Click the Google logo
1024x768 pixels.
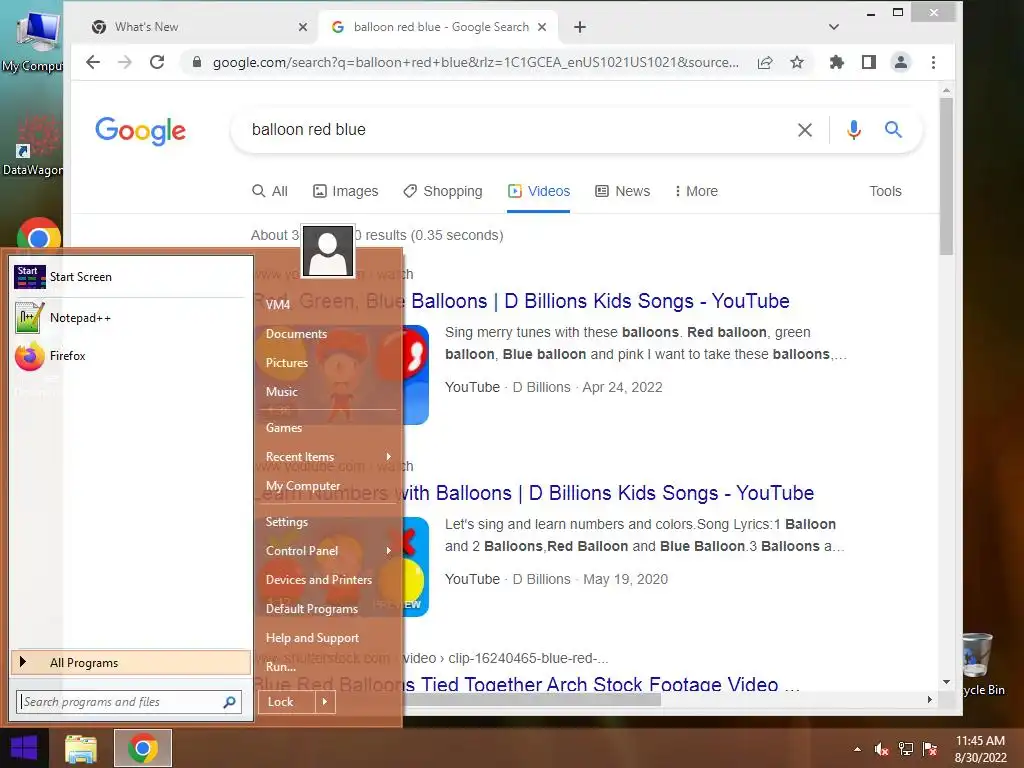click(140, 131)
